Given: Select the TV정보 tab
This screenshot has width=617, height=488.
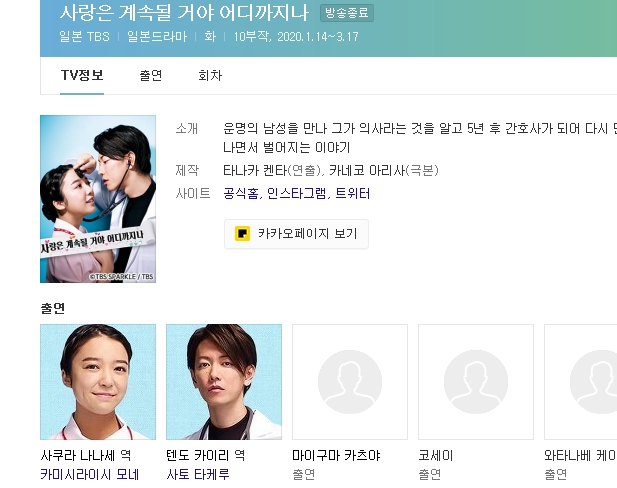Looking at the screenshot, I should point(82,75).
